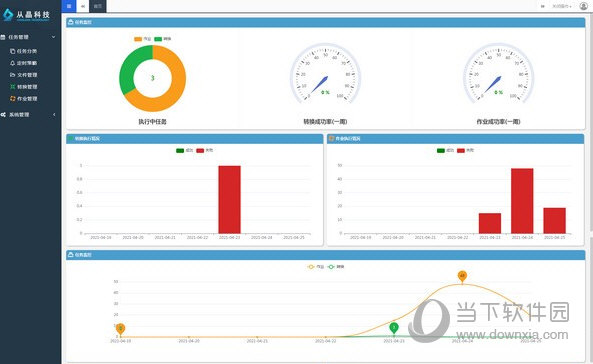This screenshot has height=364, width=593.
Task: Toggle green 成功 legend in 转换执行情况 chart
Action: pyautogui.click(x=185, y=151)
